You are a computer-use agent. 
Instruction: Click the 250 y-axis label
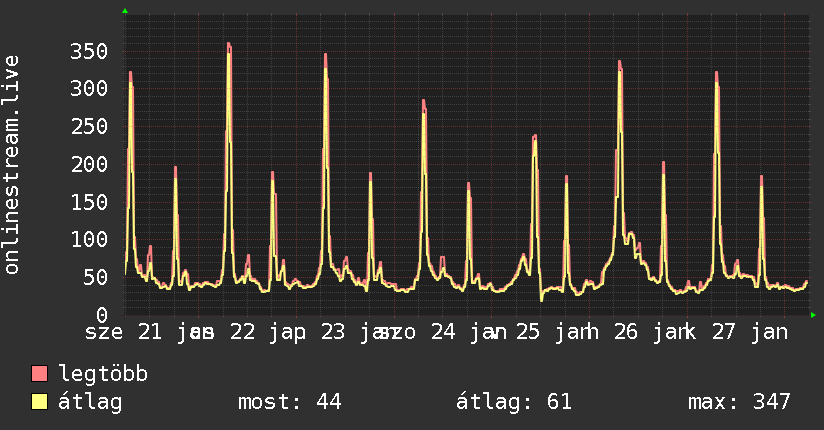pos(89,126)
